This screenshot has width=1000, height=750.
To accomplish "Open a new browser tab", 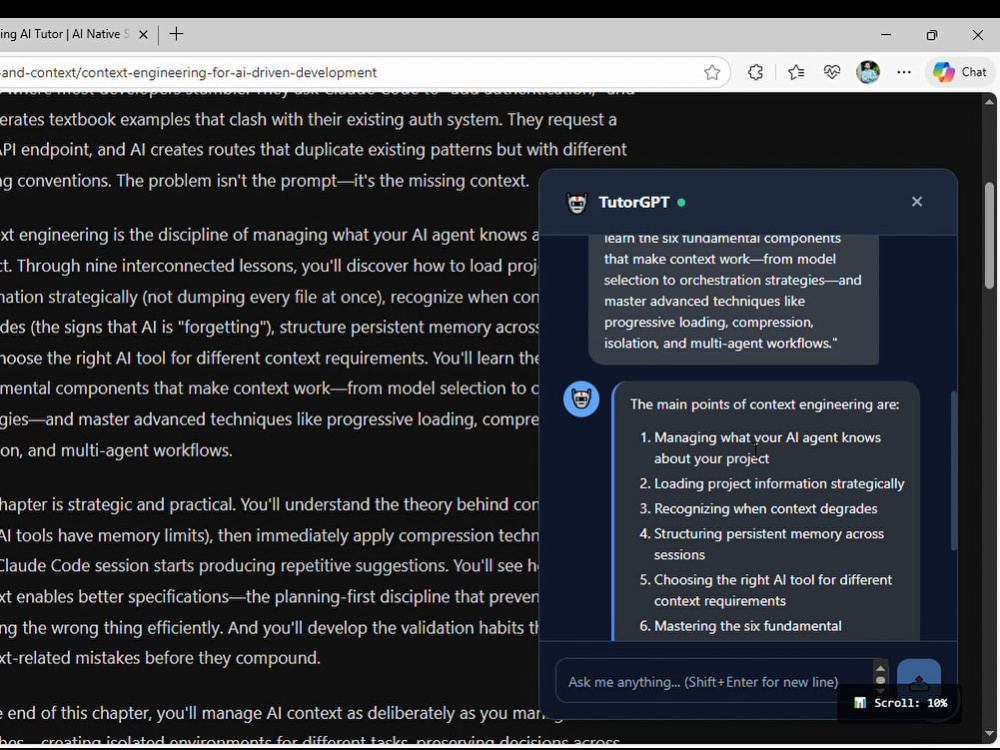I will pos(177,34).
